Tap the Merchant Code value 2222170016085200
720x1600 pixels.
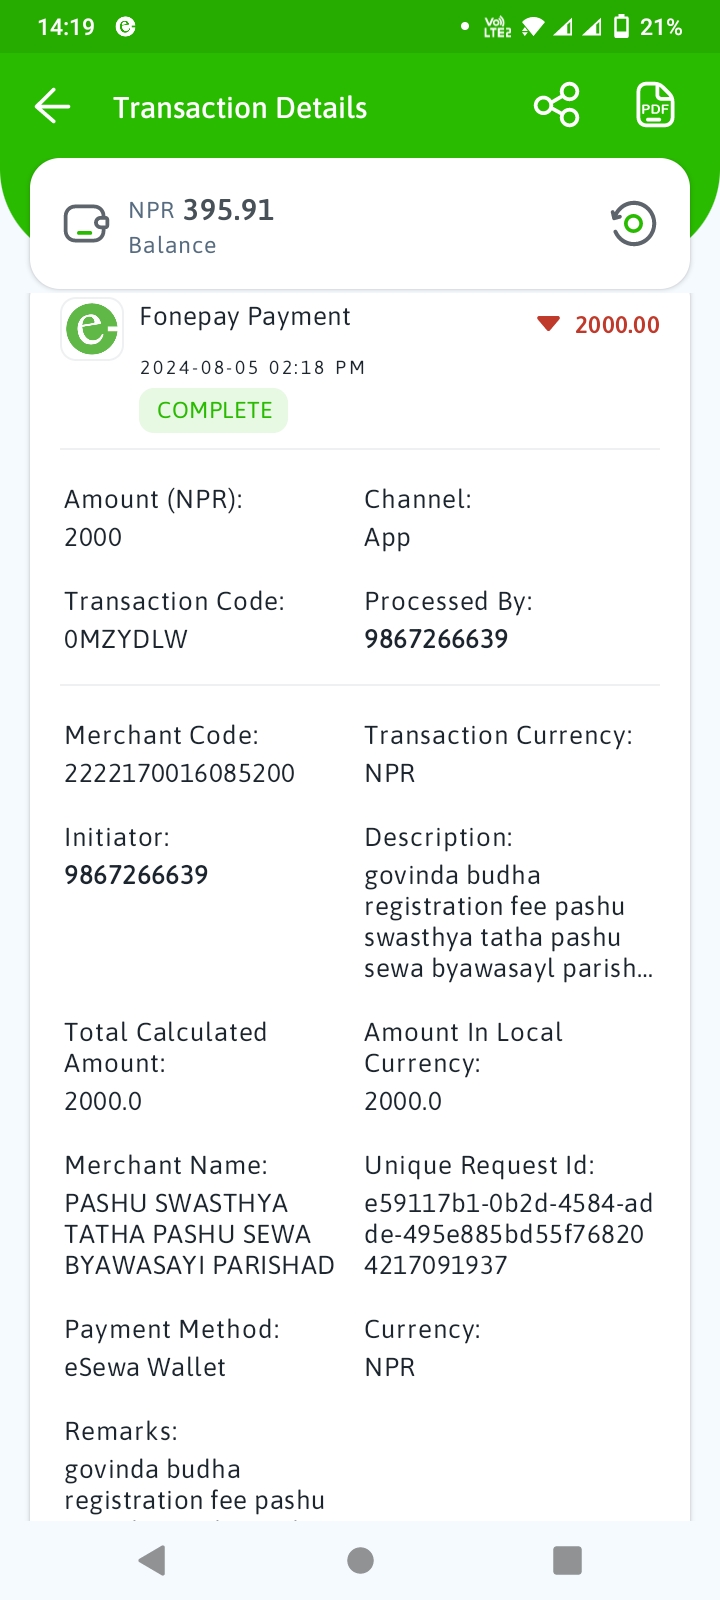[x=180, y=773]
